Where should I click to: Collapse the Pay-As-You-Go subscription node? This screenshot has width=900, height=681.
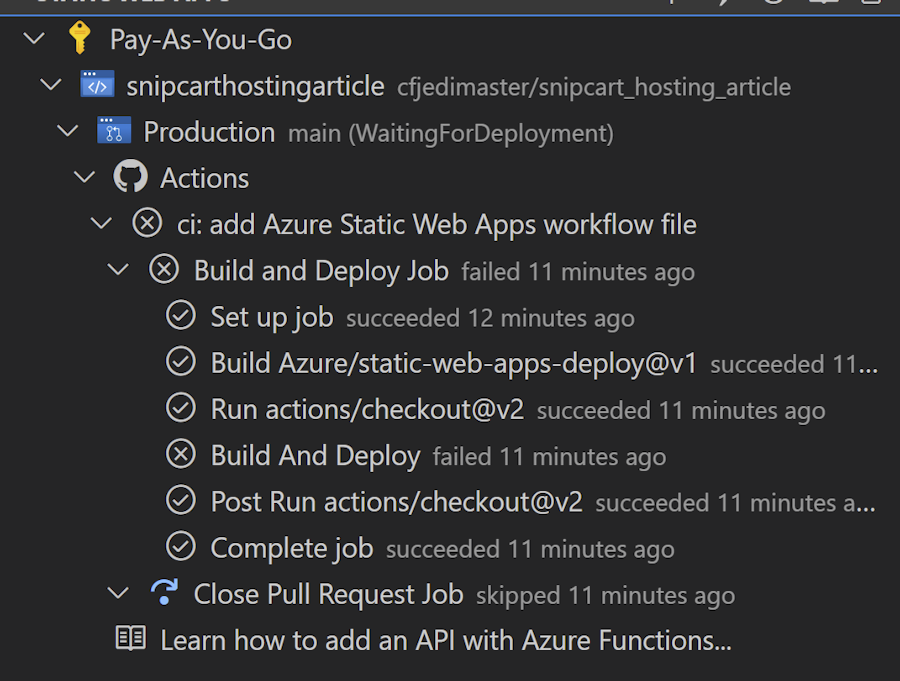point(34,38)
